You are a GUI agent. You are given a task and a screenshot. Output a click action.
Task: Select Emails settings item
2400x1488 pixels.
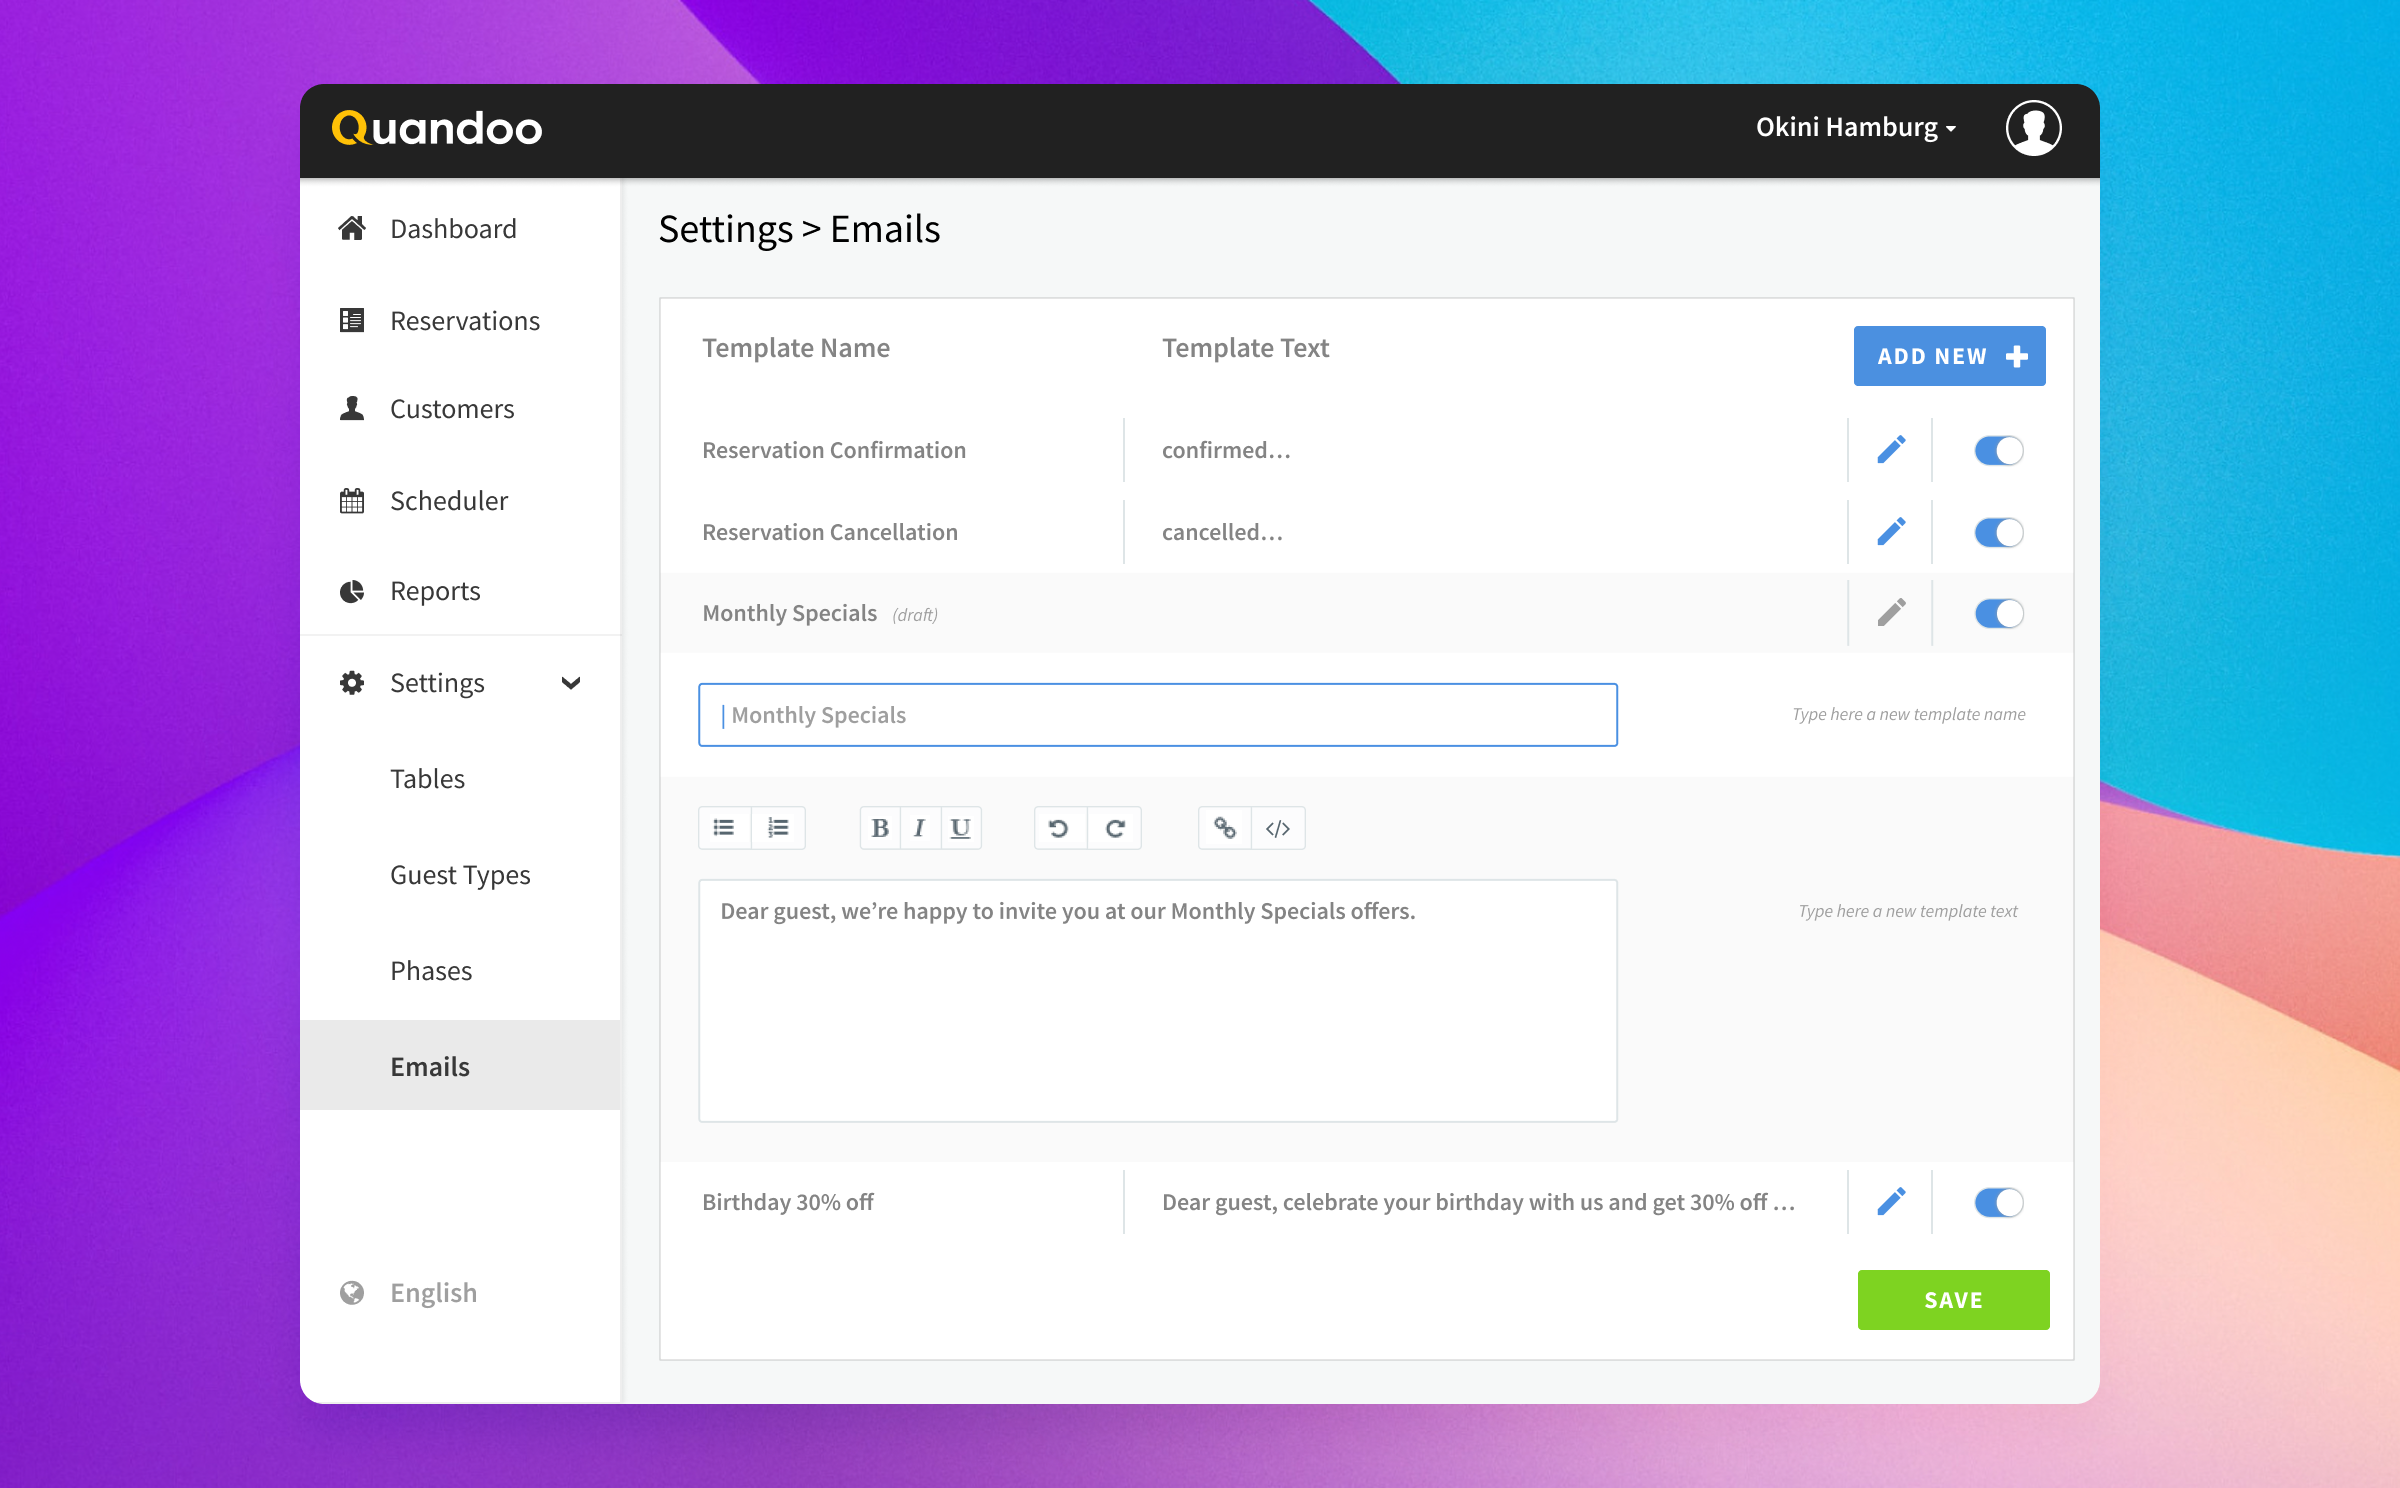pyautogui.click(x=460, y=1066)
